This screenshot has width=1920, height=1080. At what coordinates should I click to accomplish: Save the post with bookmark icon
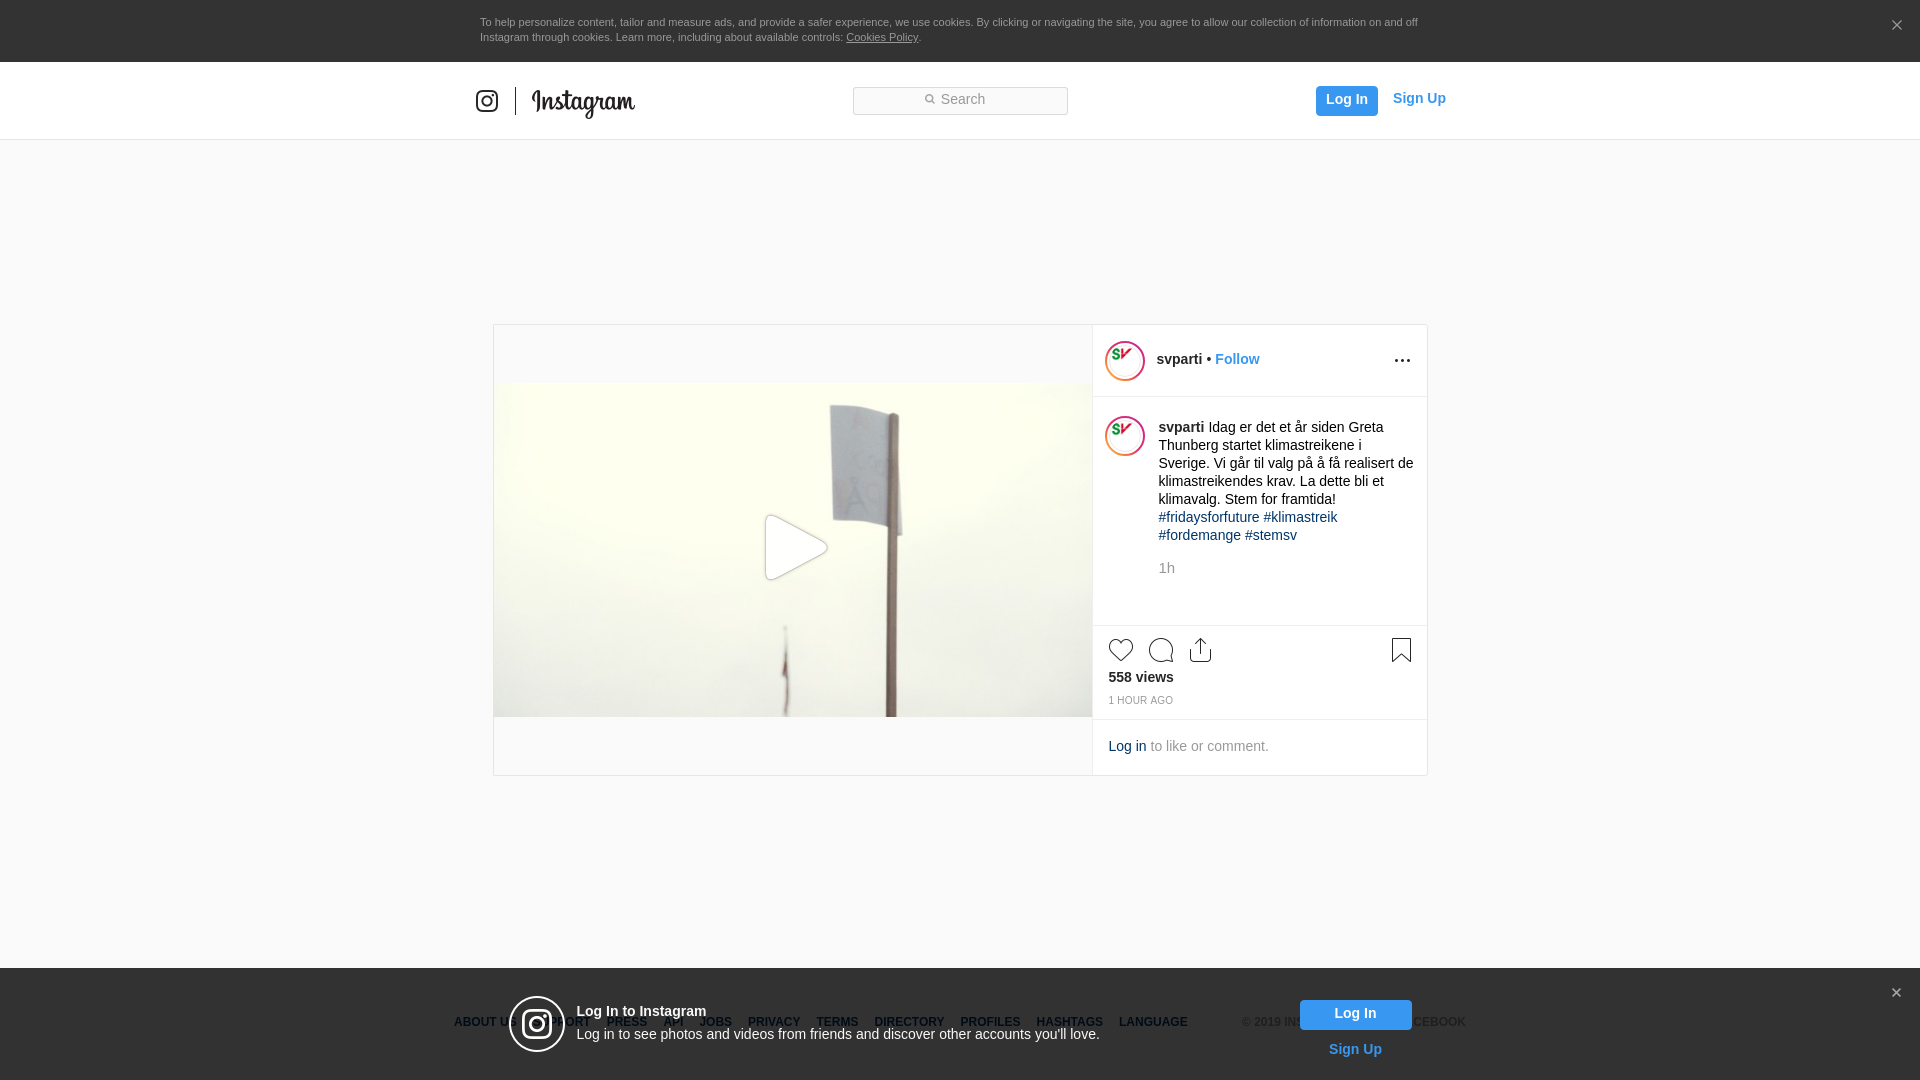1401,650
